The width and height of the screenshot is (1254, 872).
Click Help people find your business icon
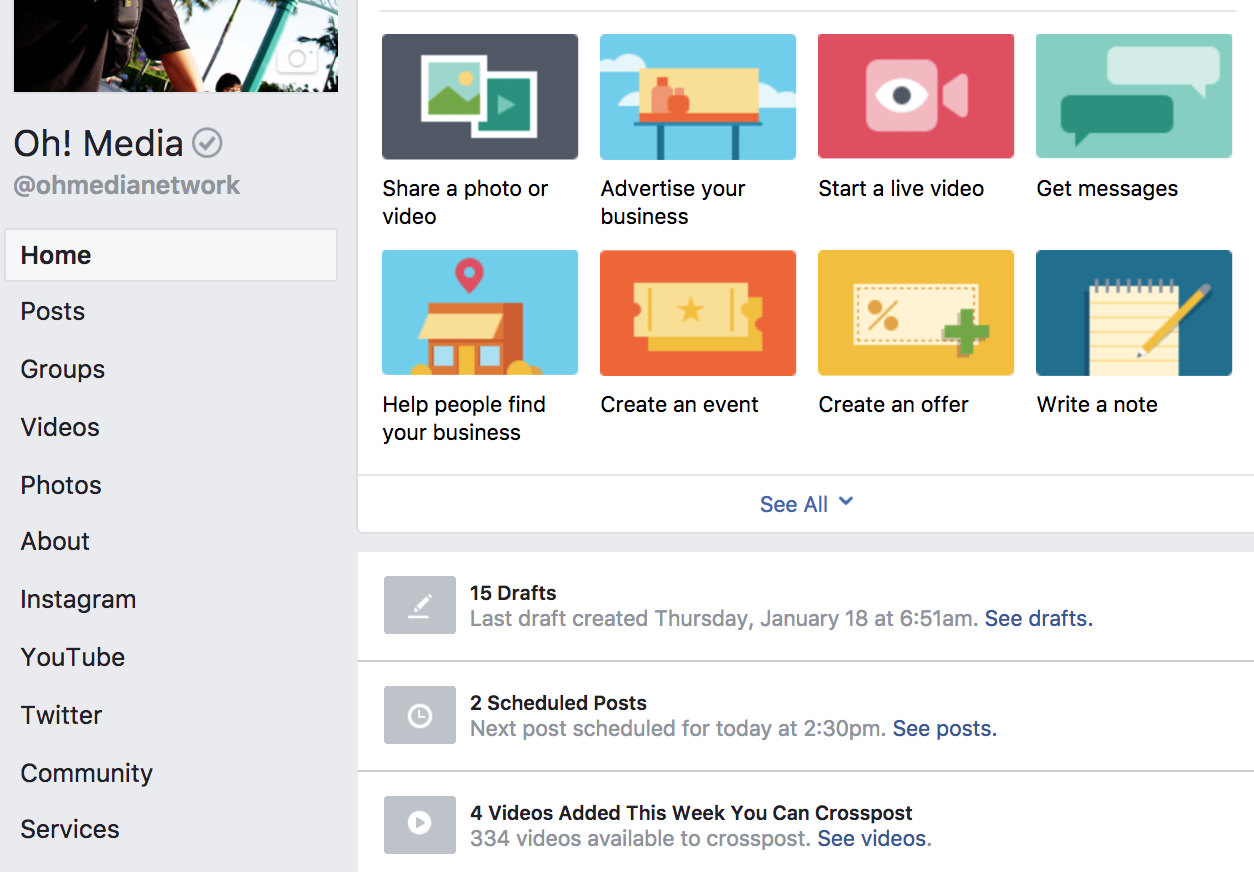coord(480,313)
